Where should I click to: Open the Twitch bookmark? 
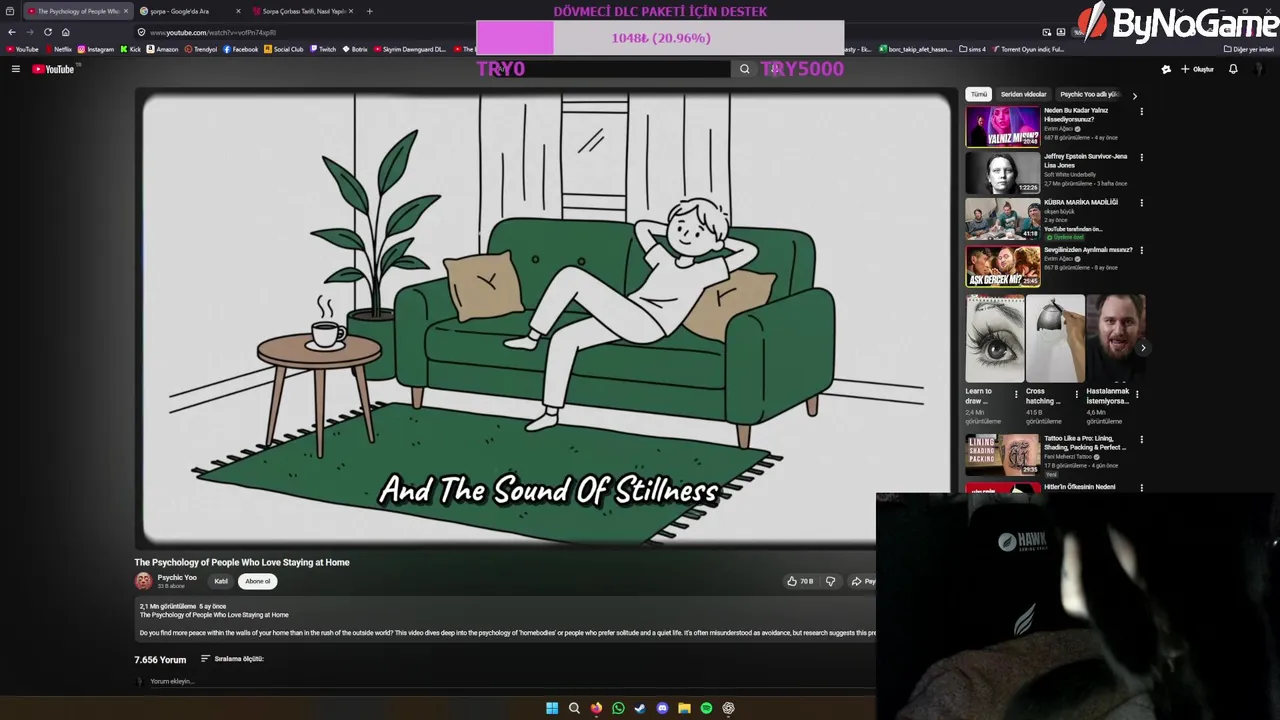tap(323, 49)
